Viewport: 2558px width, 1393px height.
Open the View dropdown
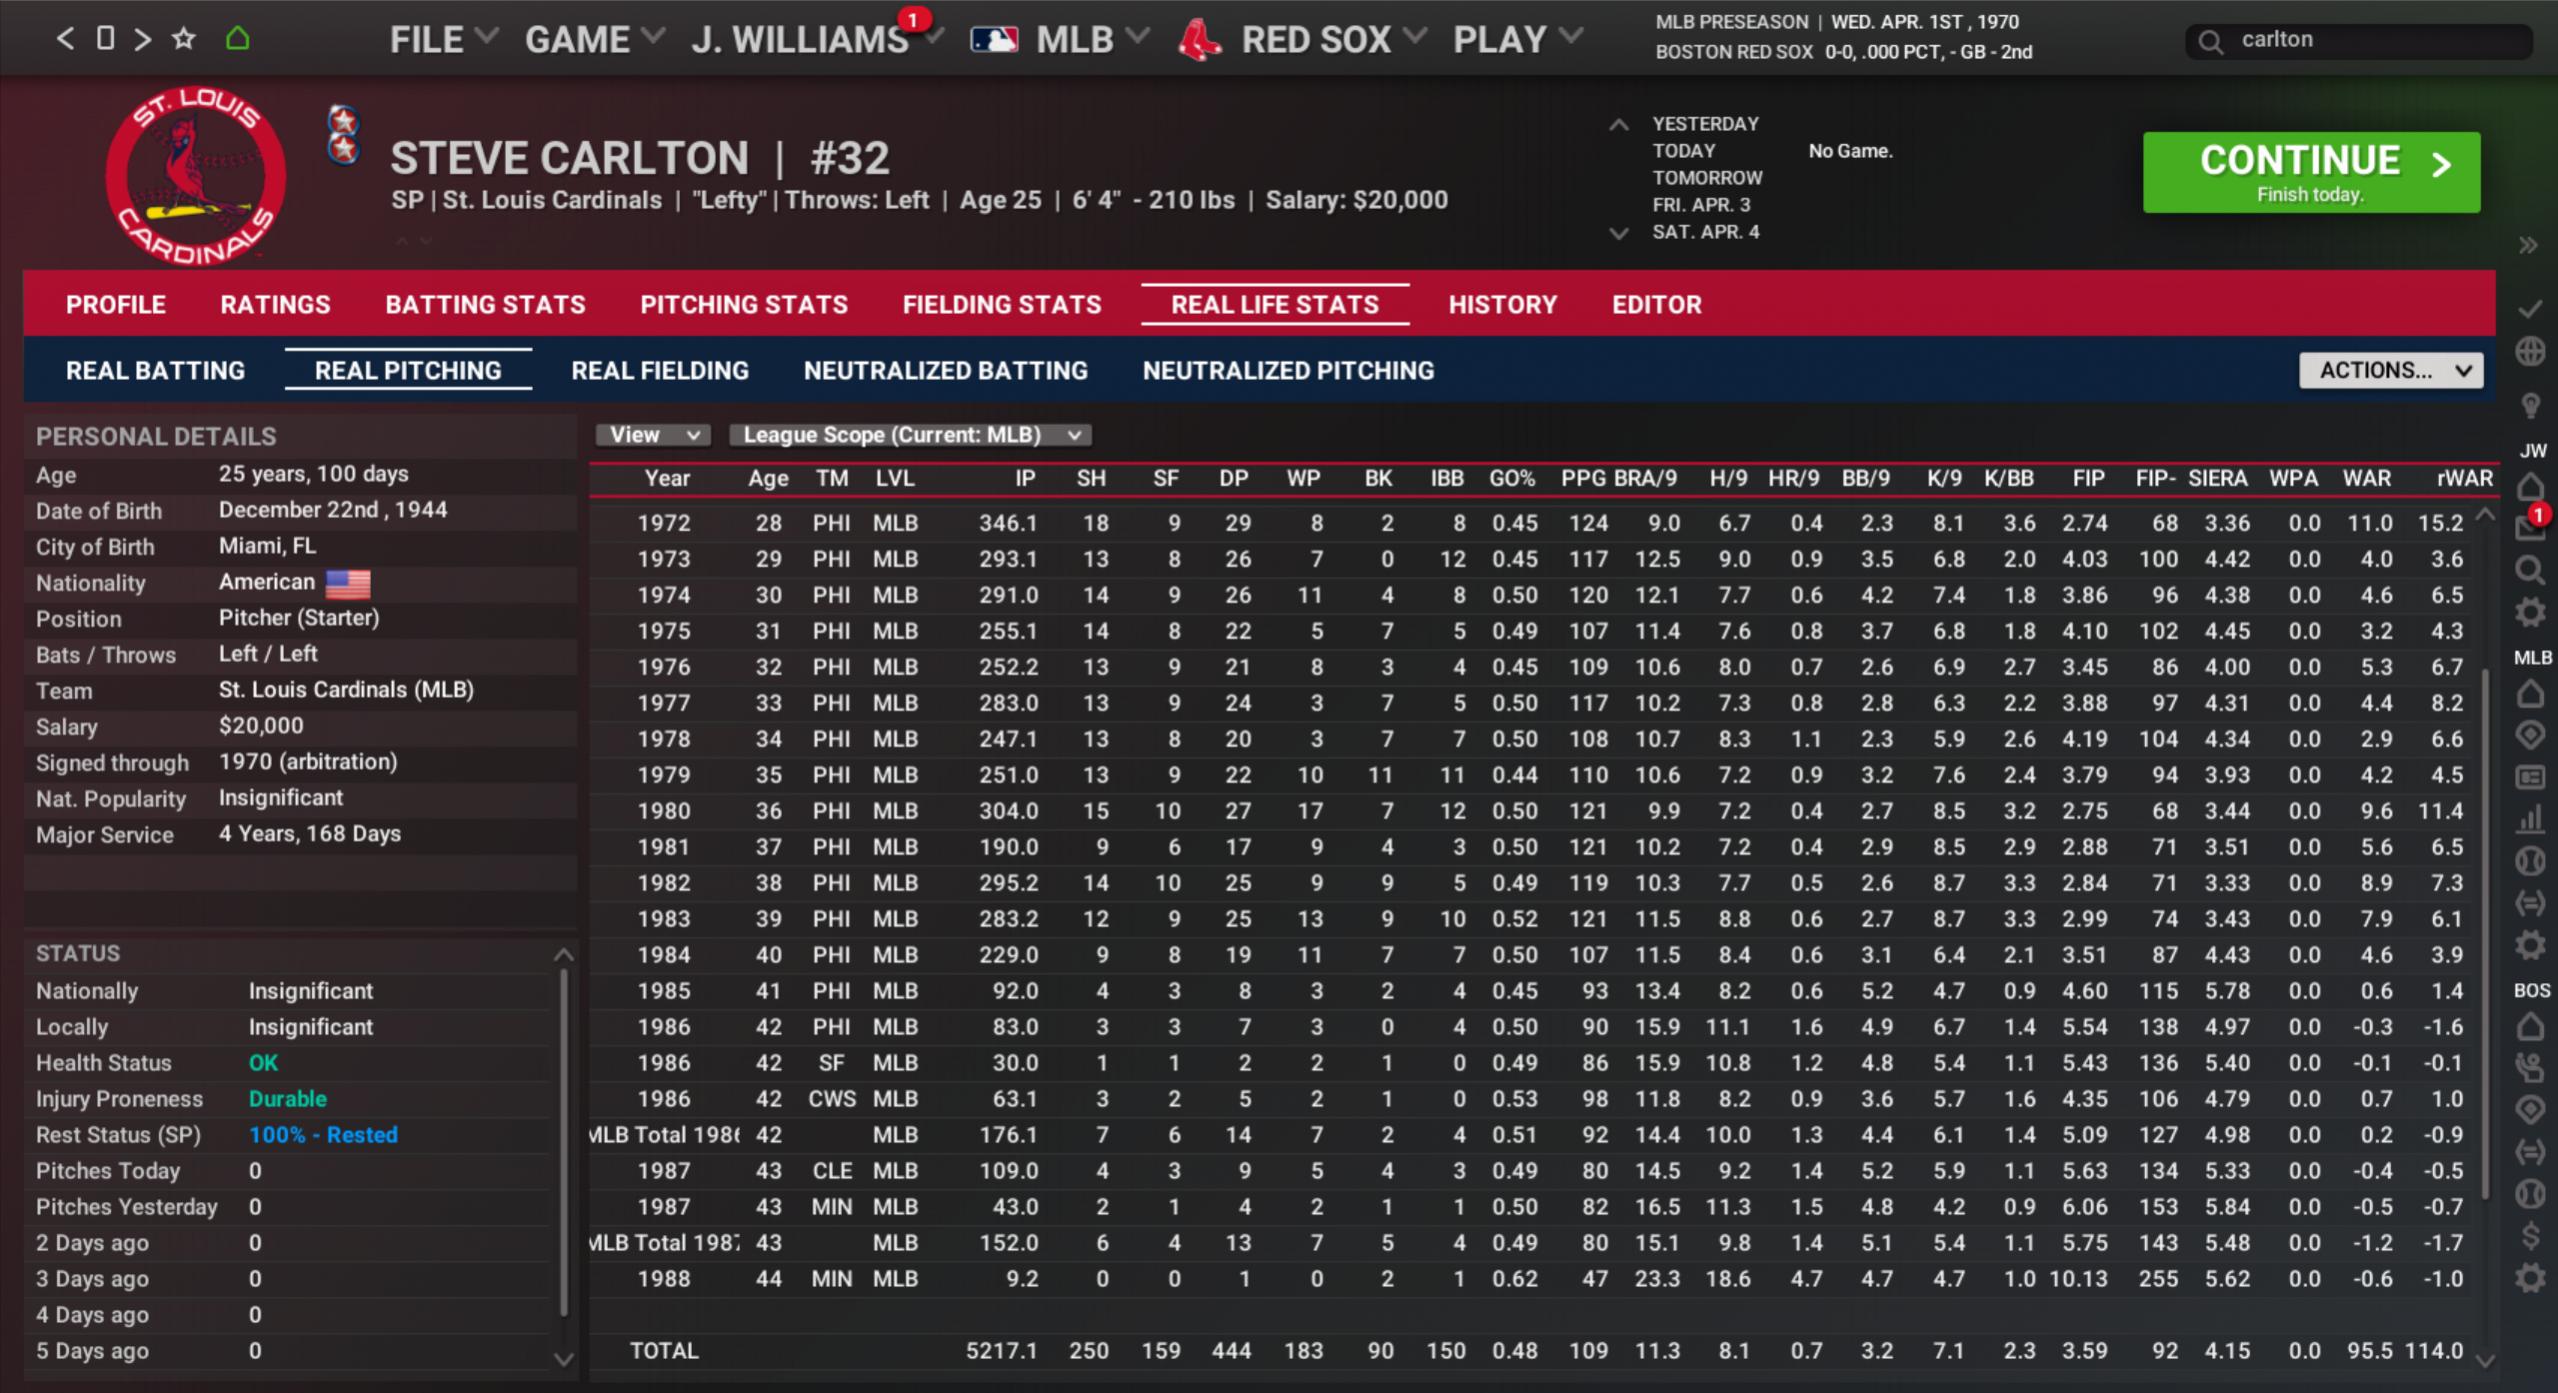click(x=653, y=435)
